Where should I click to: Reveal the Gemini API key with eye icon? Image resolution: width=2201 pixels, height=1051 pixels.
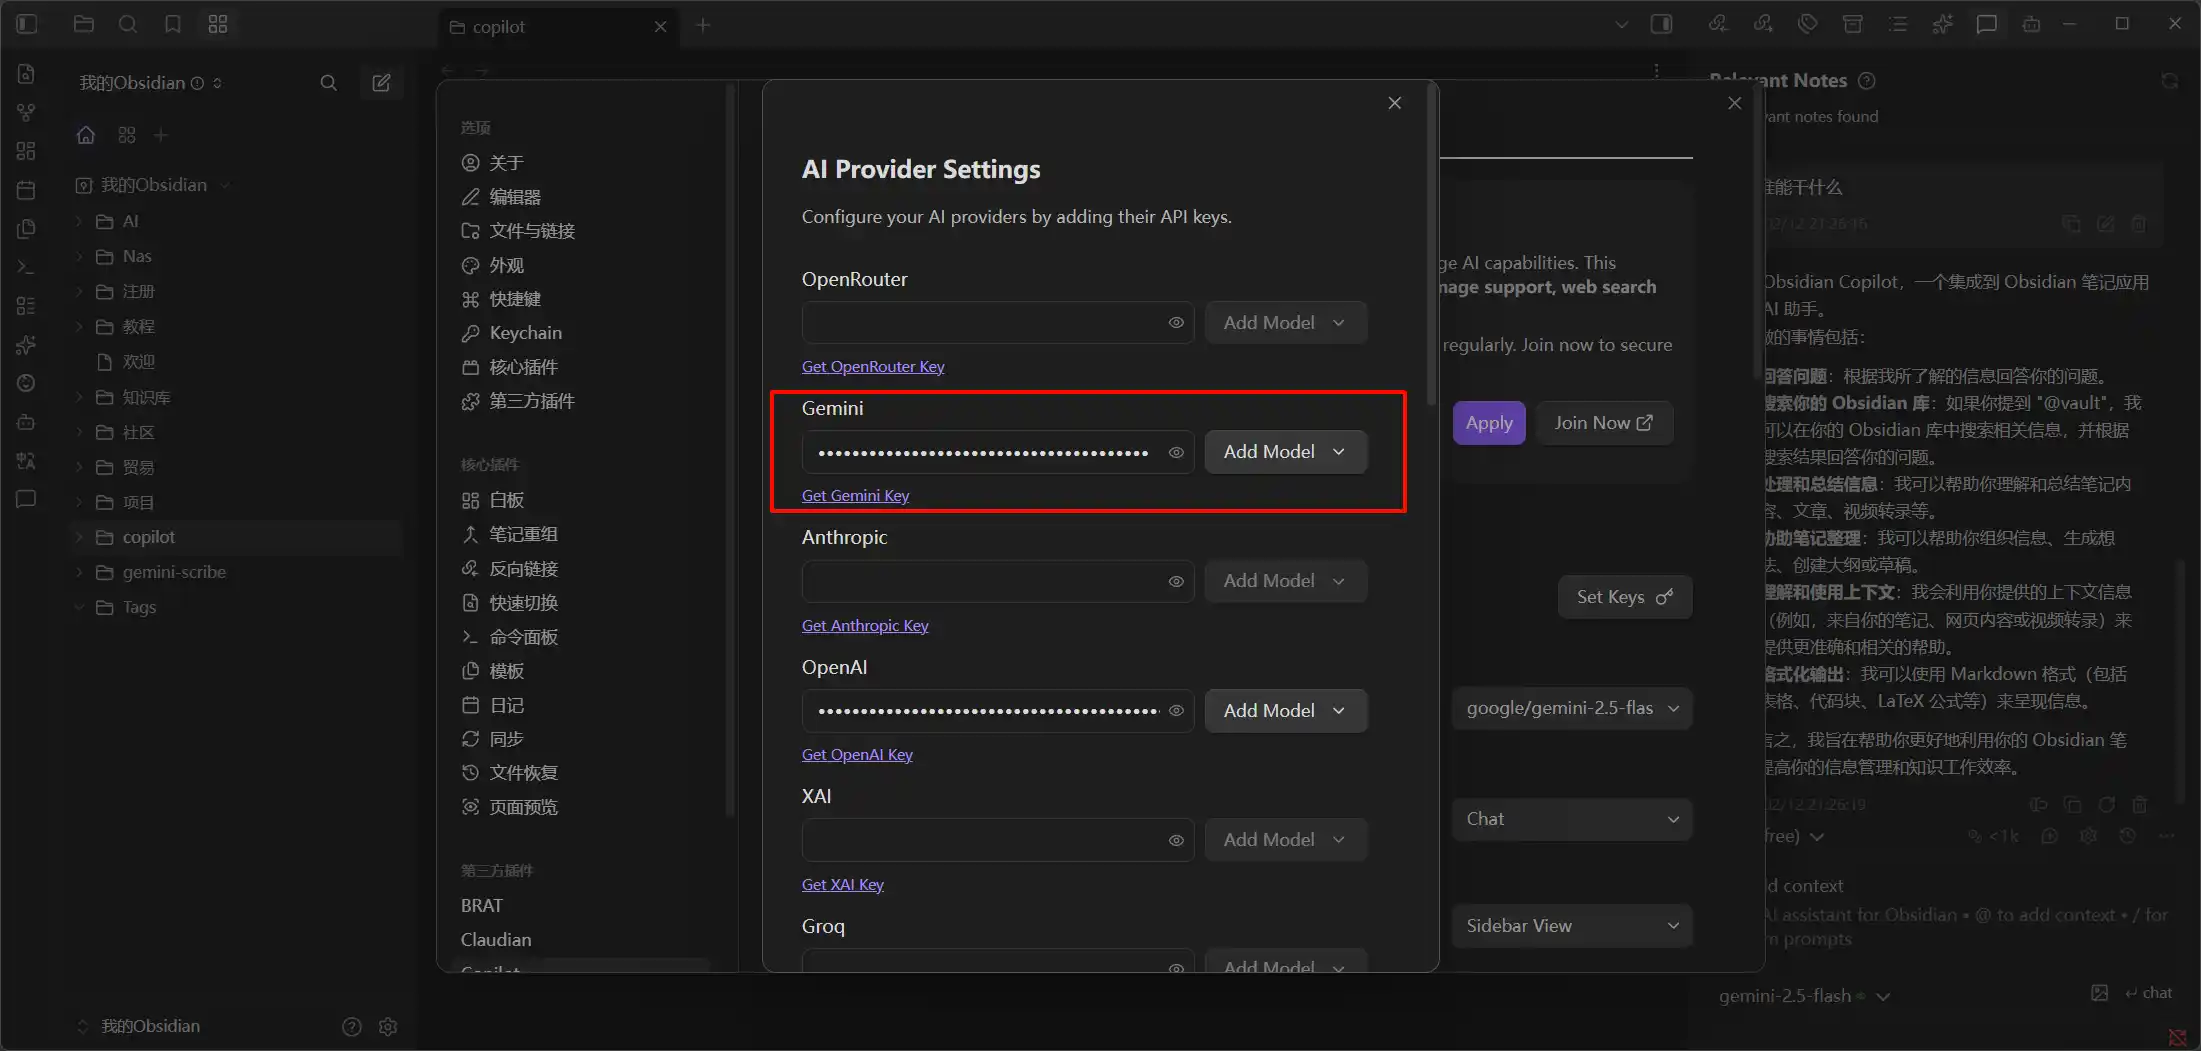point(1176,452)
